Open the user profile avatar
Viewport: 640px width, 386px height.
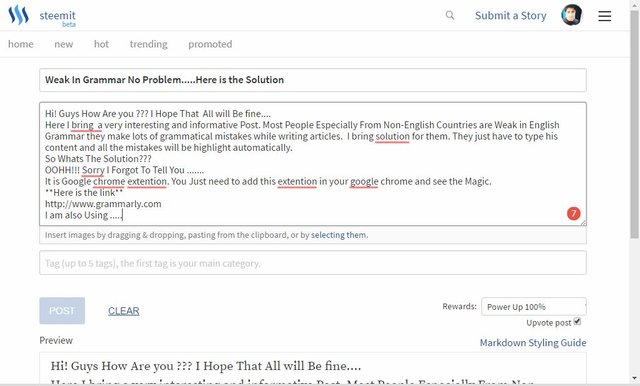coord(571,15)
